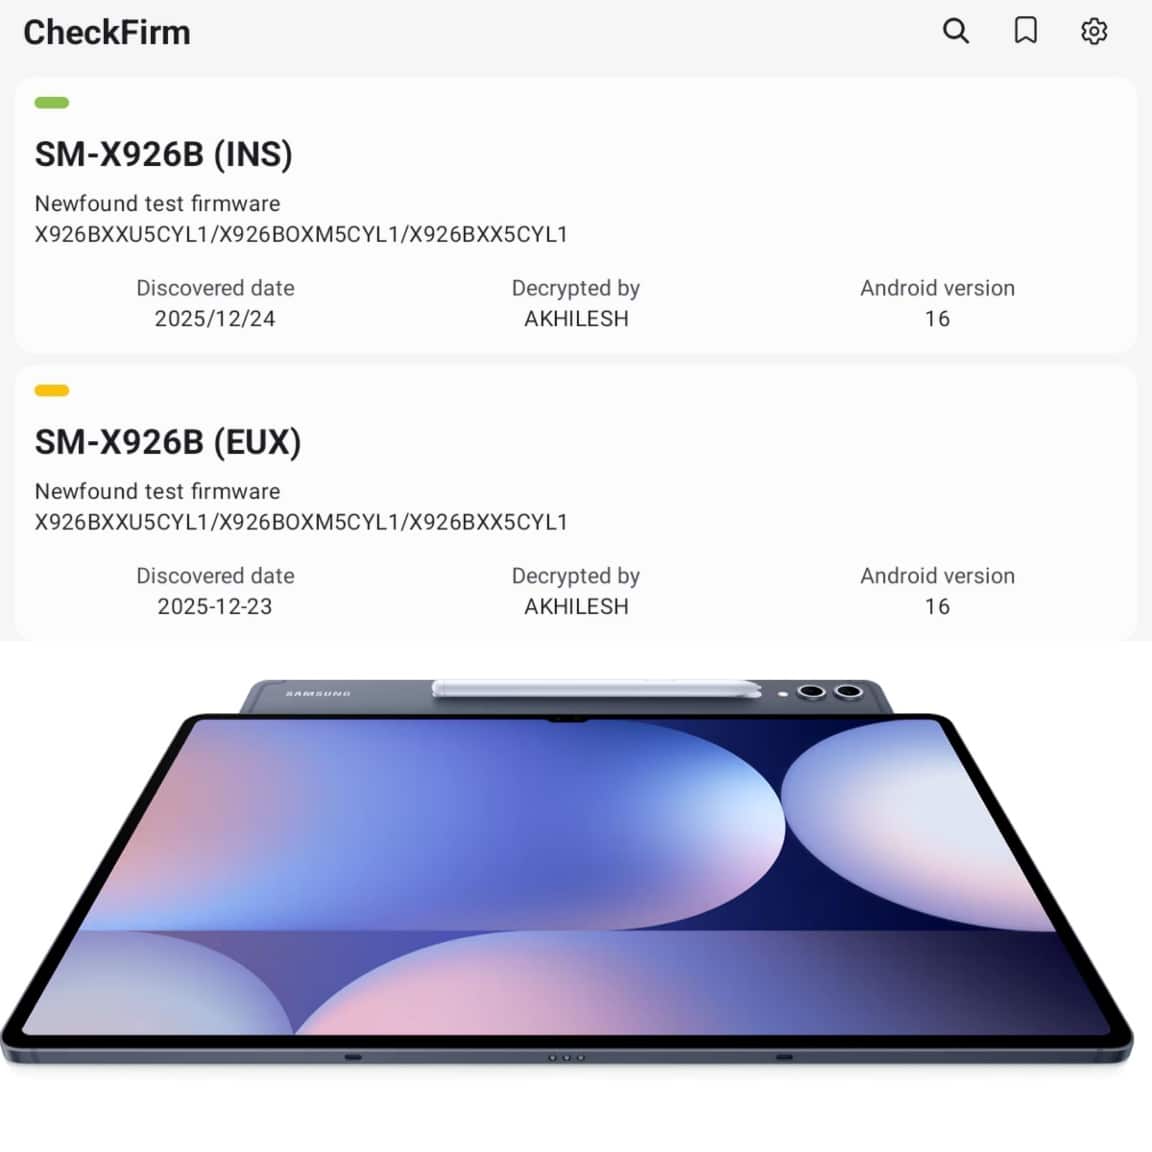Screen dimensions: 1152x1152
Task: Click the yellow status indicator pill
Action: coord(51,391)
